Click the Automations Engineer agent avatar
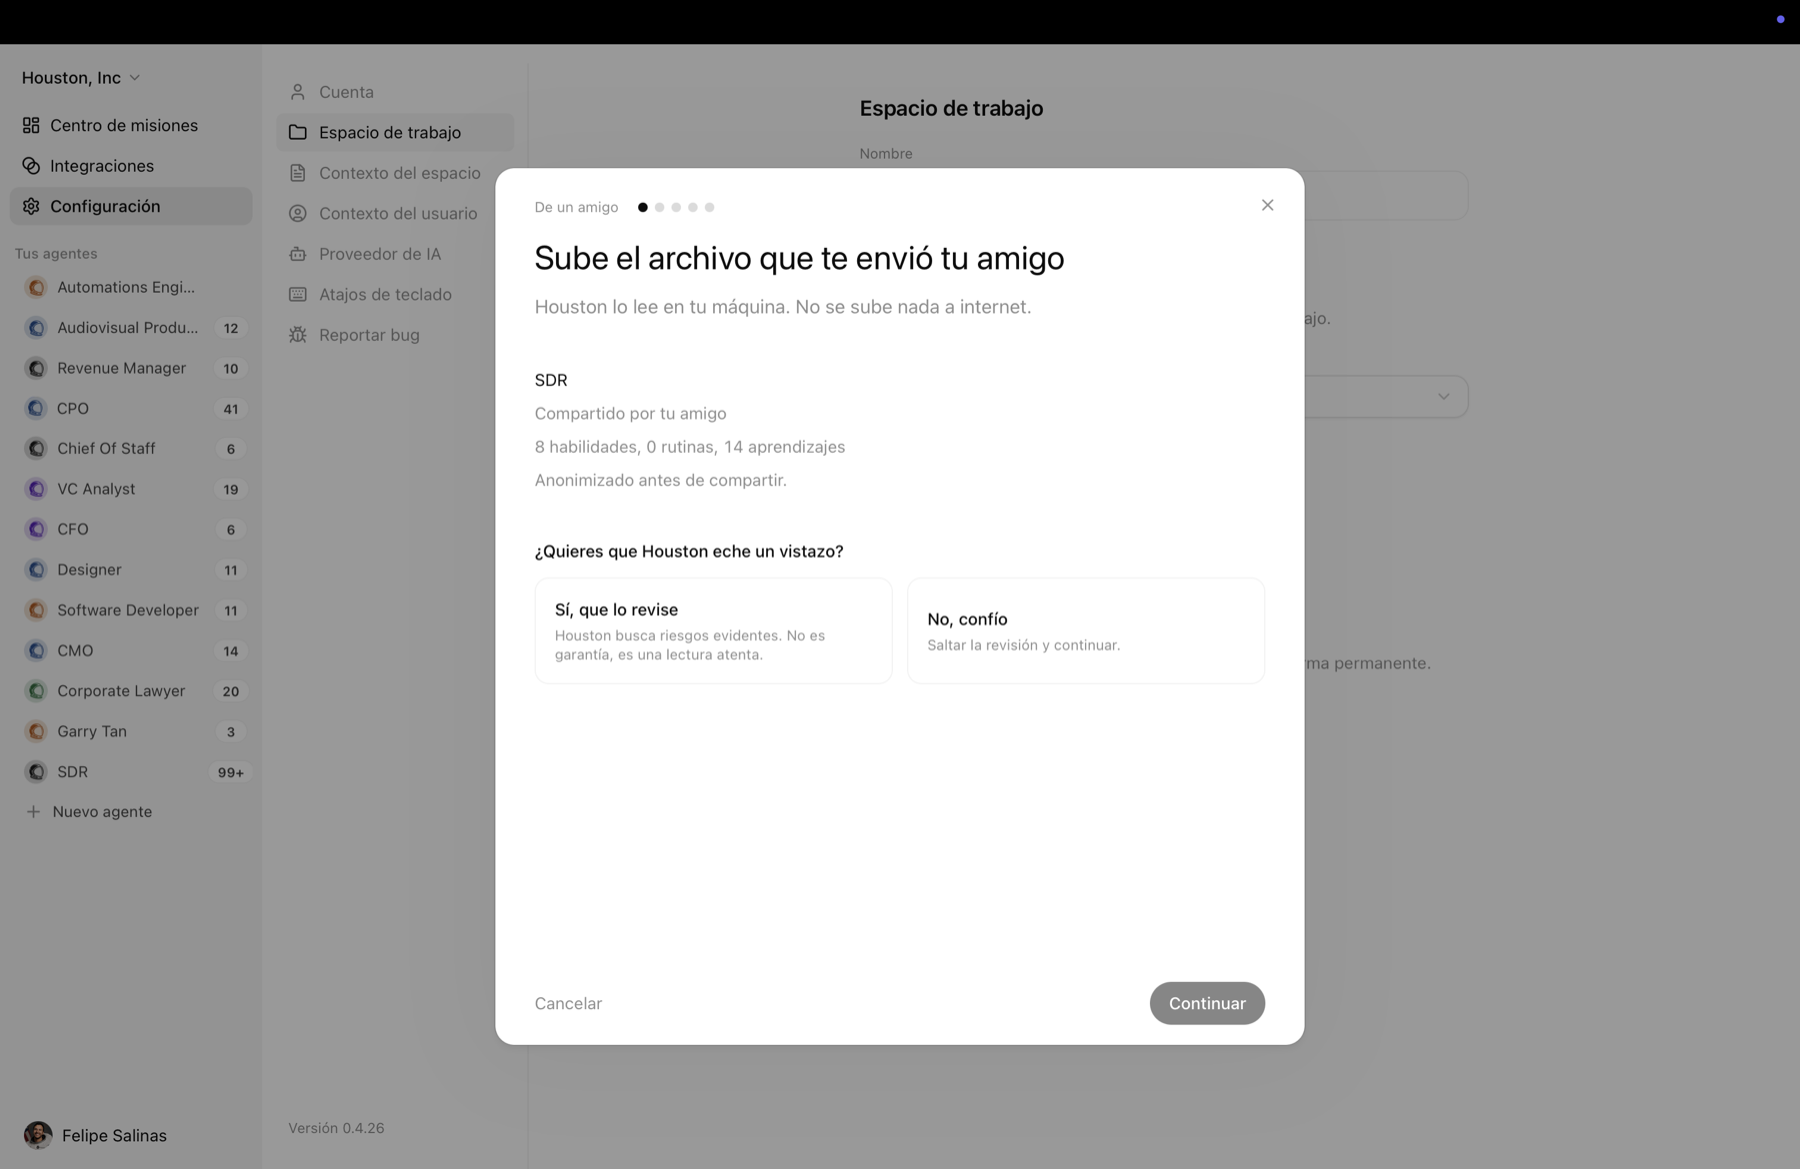 (x=36, y=287)
